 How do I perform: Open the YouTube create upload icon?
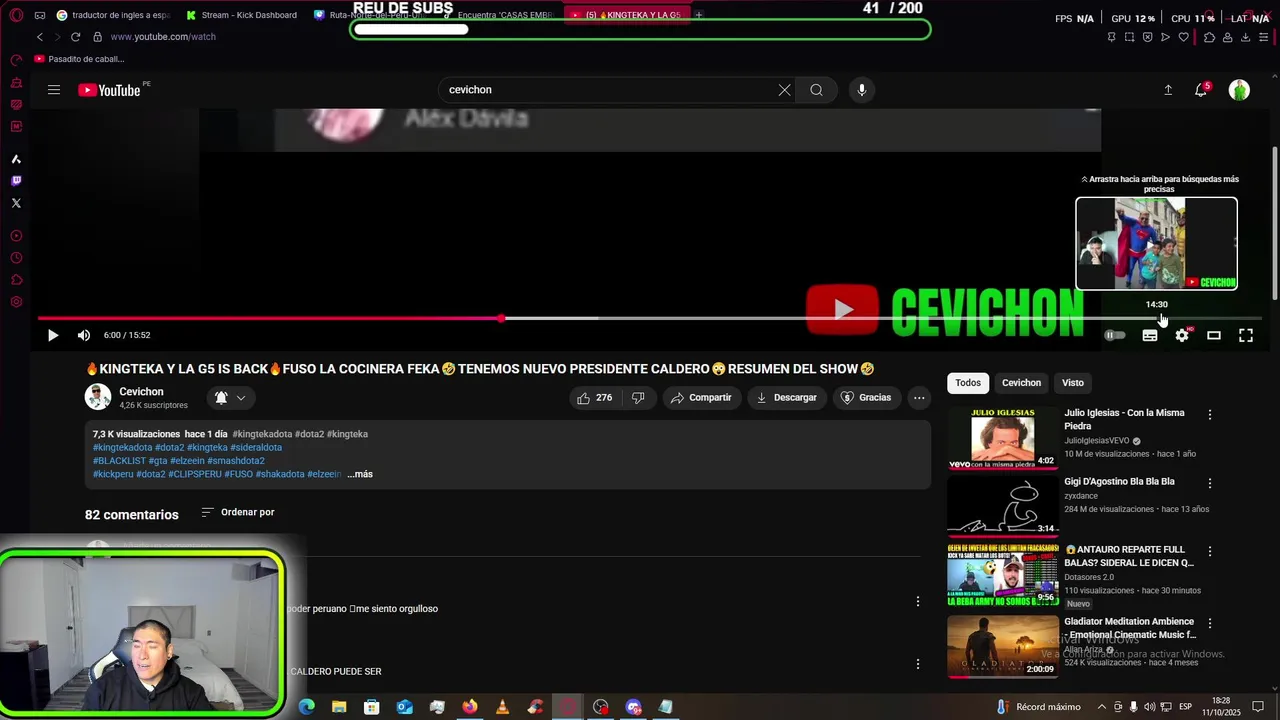tap(1168, 90)
